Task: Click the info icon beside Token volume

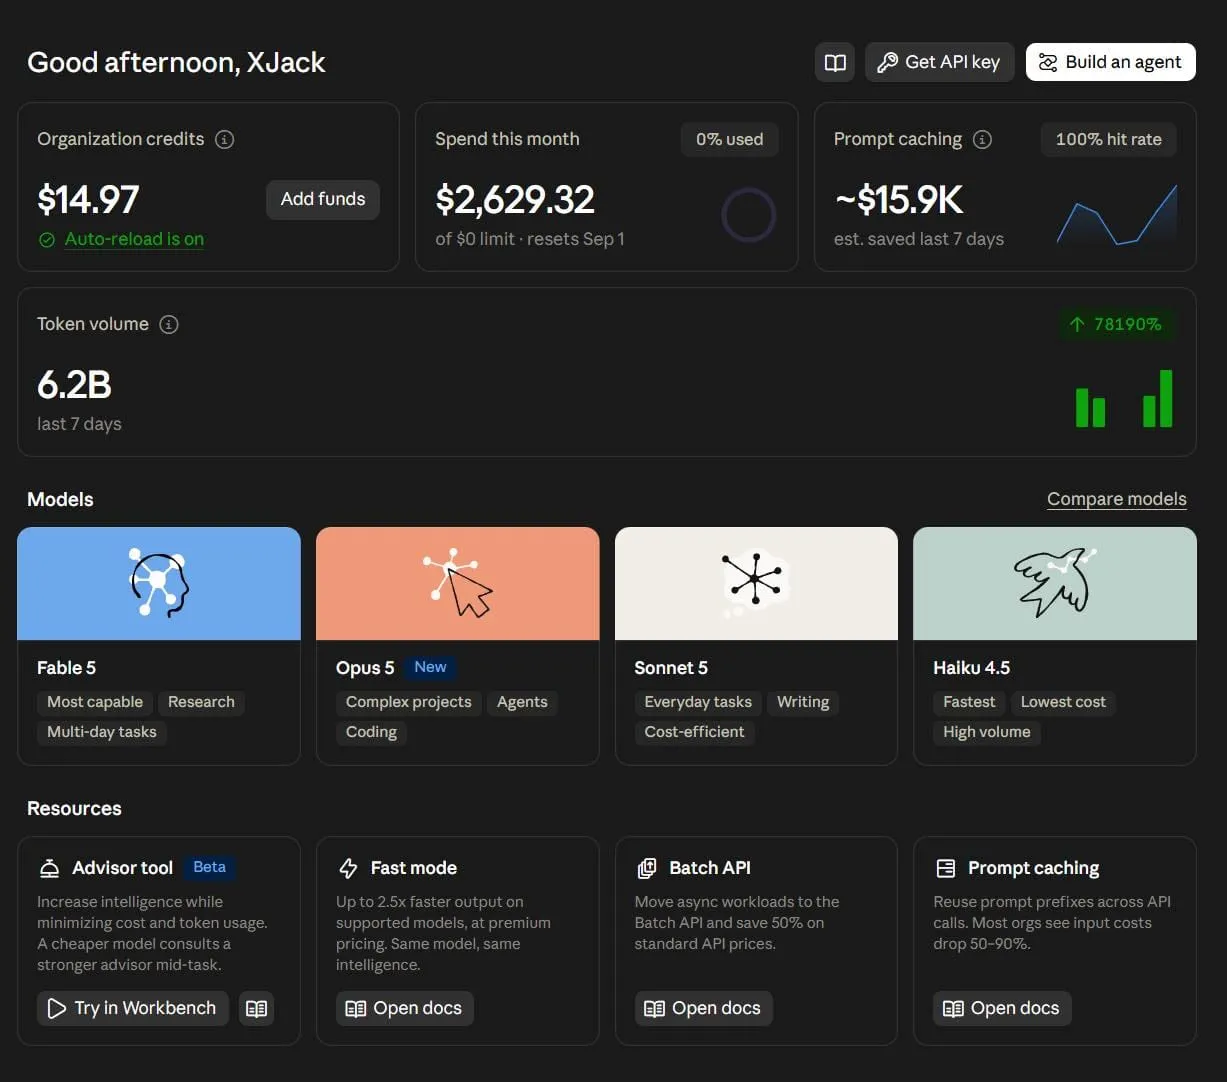Action: 169,324
